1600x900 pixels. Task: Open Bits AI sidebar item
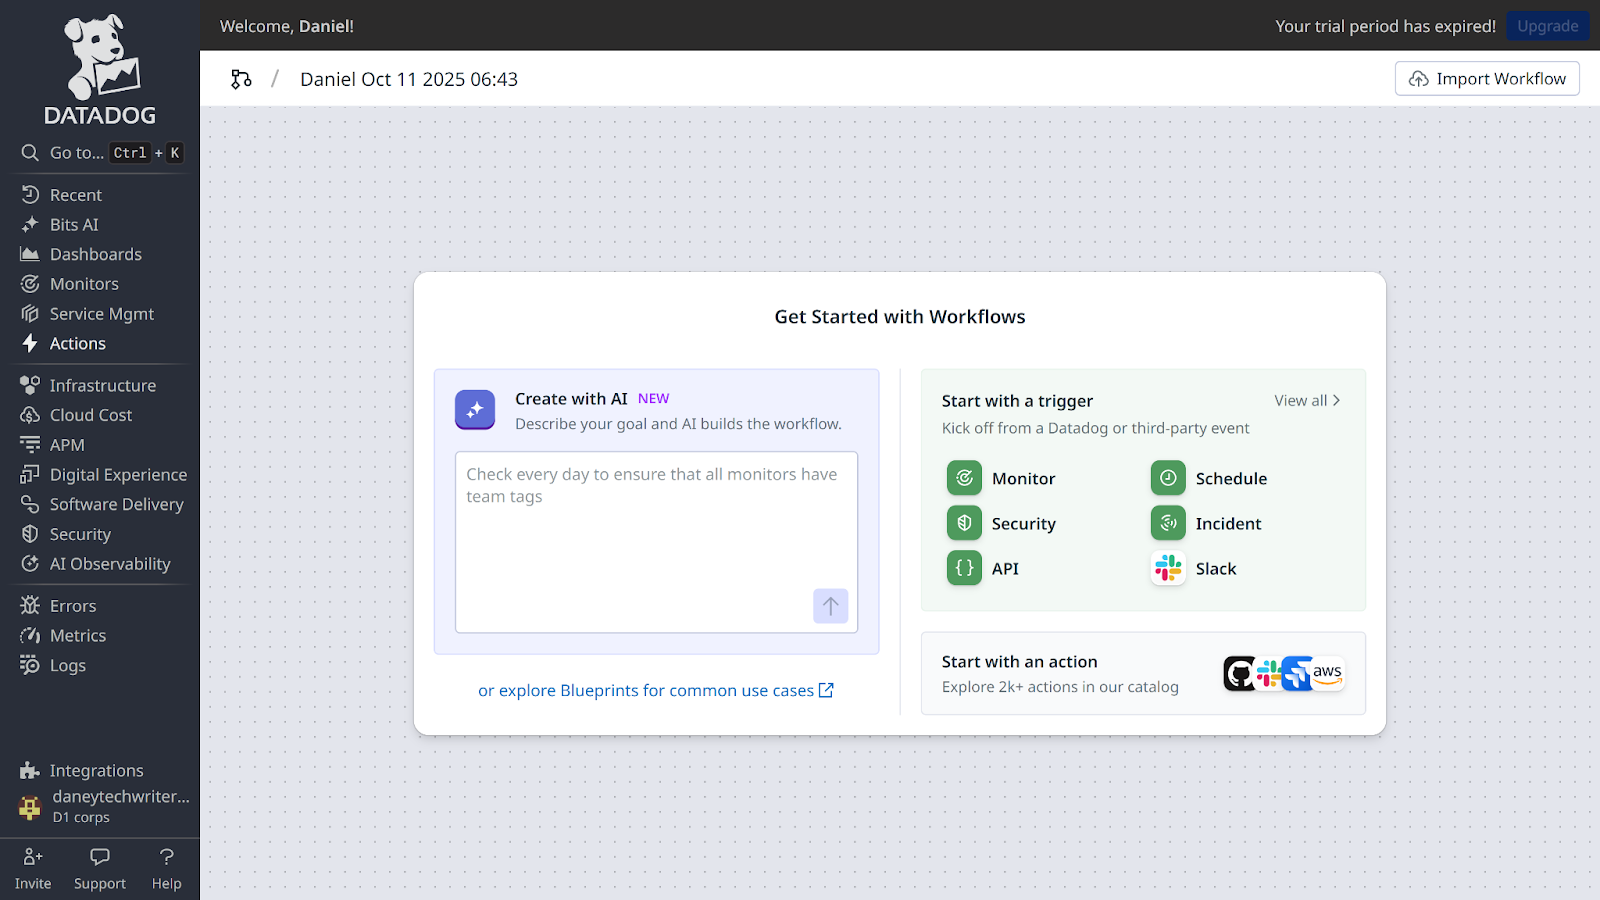pos(74,225)
